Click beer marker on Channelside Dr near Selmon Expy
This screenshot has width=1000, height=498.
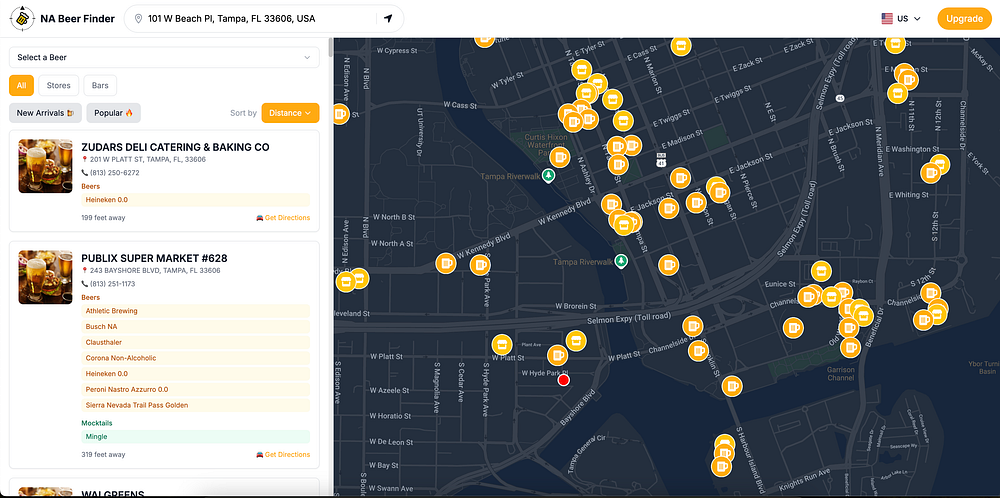(x=693, y=326)
